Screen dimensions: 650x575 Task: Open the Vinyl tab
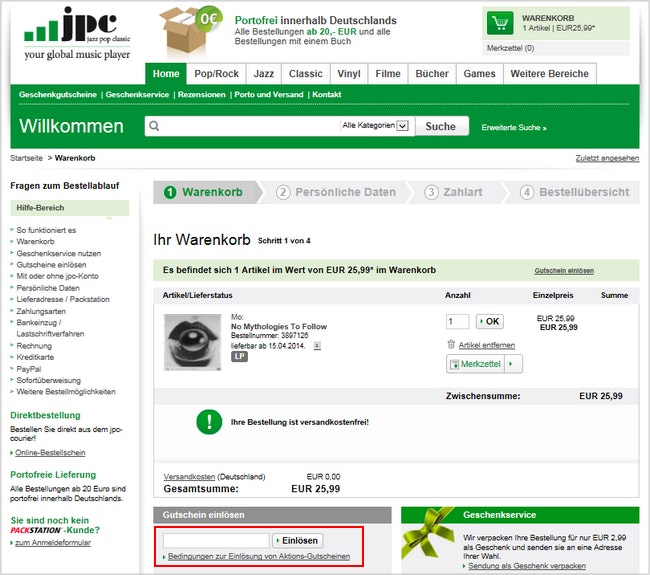coord(349,74)
